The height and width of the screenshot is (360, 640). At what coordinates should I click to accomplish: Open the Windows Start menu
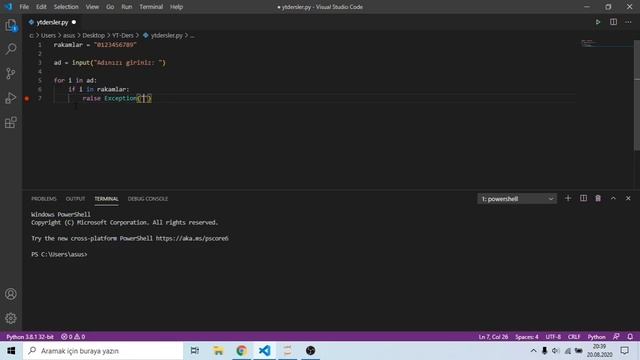(11, 351)
